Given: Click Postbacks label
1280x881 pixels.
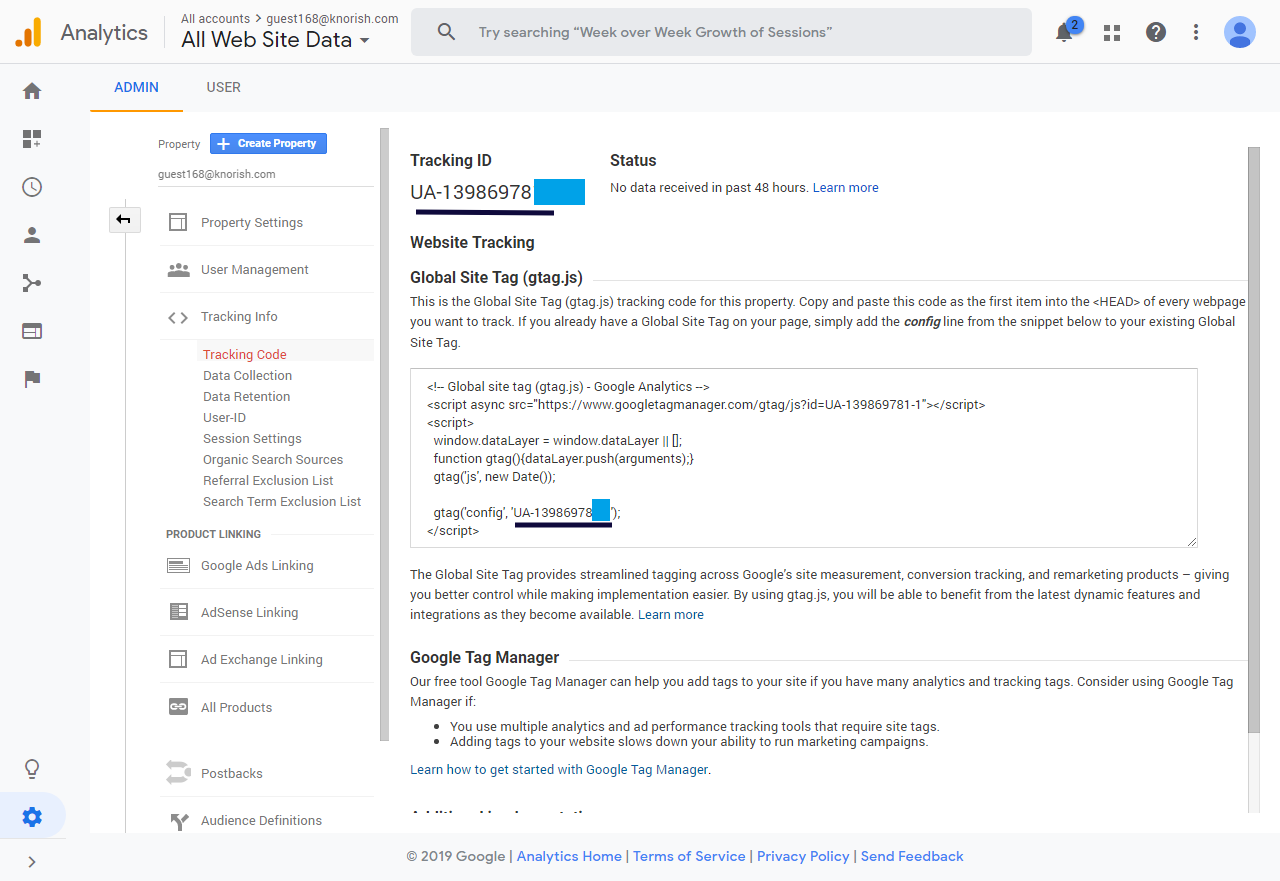Looking at the screenshot, I should [x=231, y=773].
